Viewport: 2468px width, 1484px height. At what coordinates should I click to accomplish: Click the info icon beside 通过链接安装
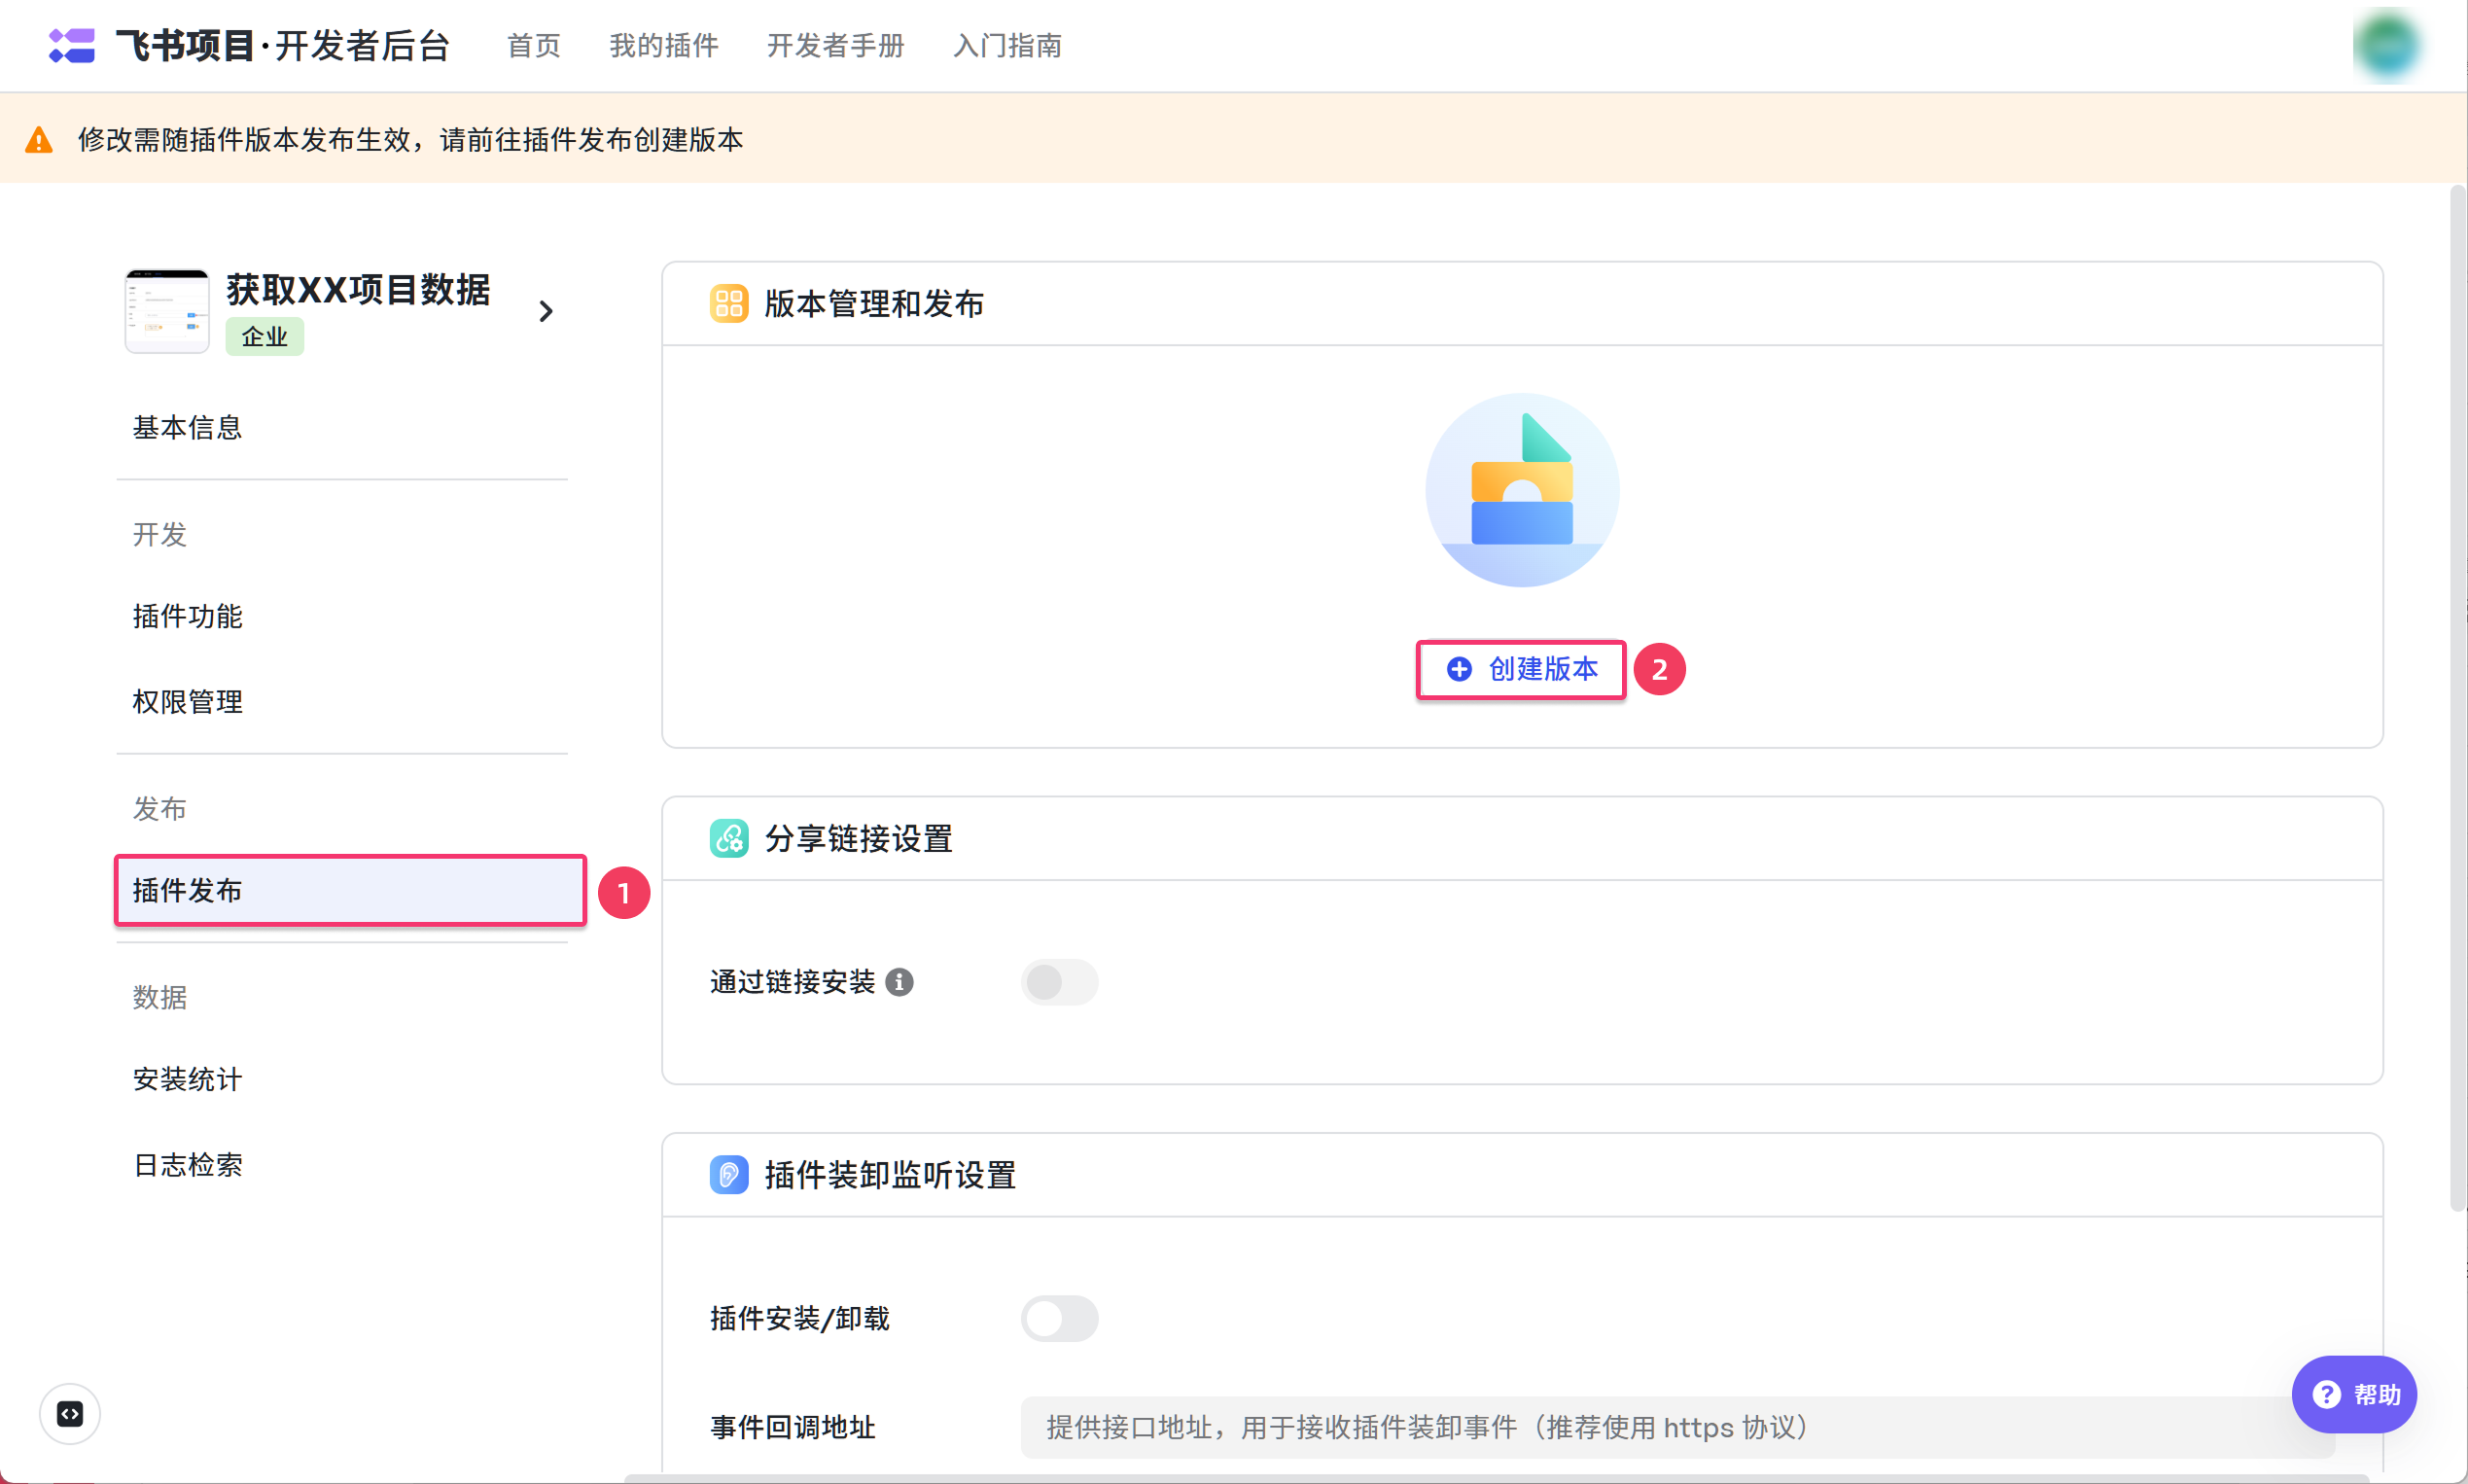point(899,982)
